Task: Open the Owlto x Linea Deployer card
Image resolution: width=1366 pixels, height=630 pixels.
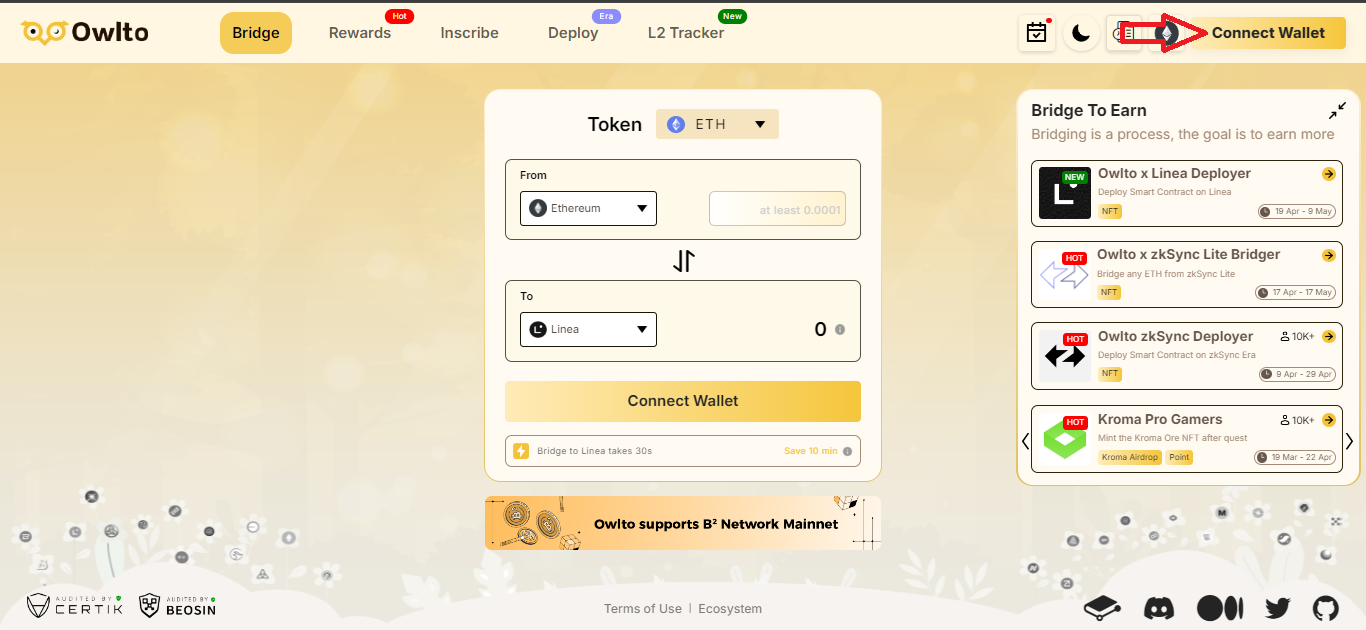Action: tap(1187, 193)
